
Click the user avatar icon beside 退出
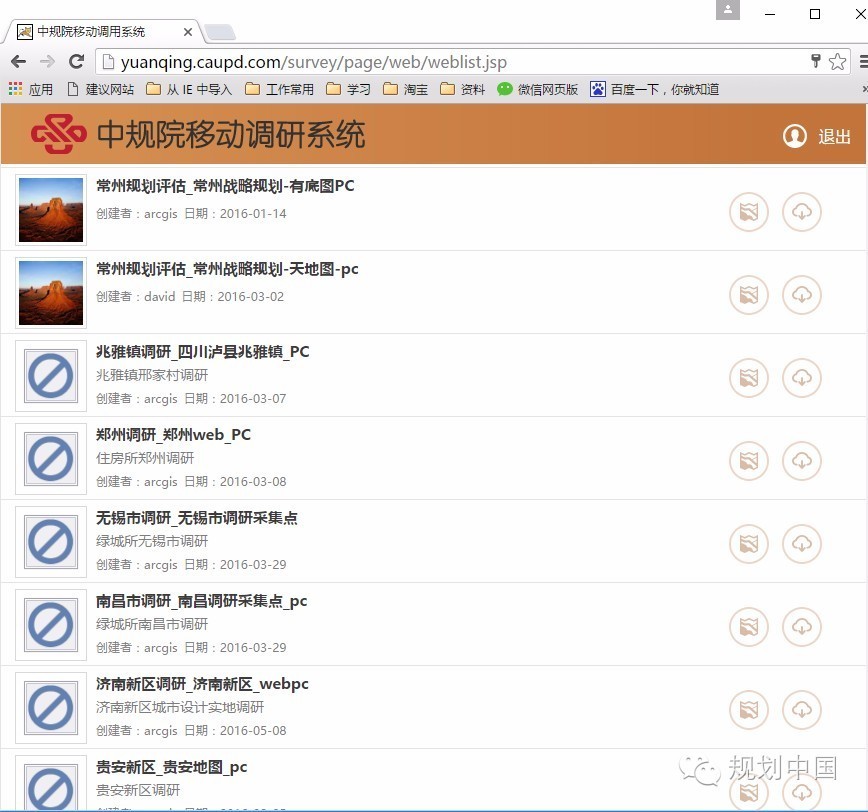[x=794, y=136]
